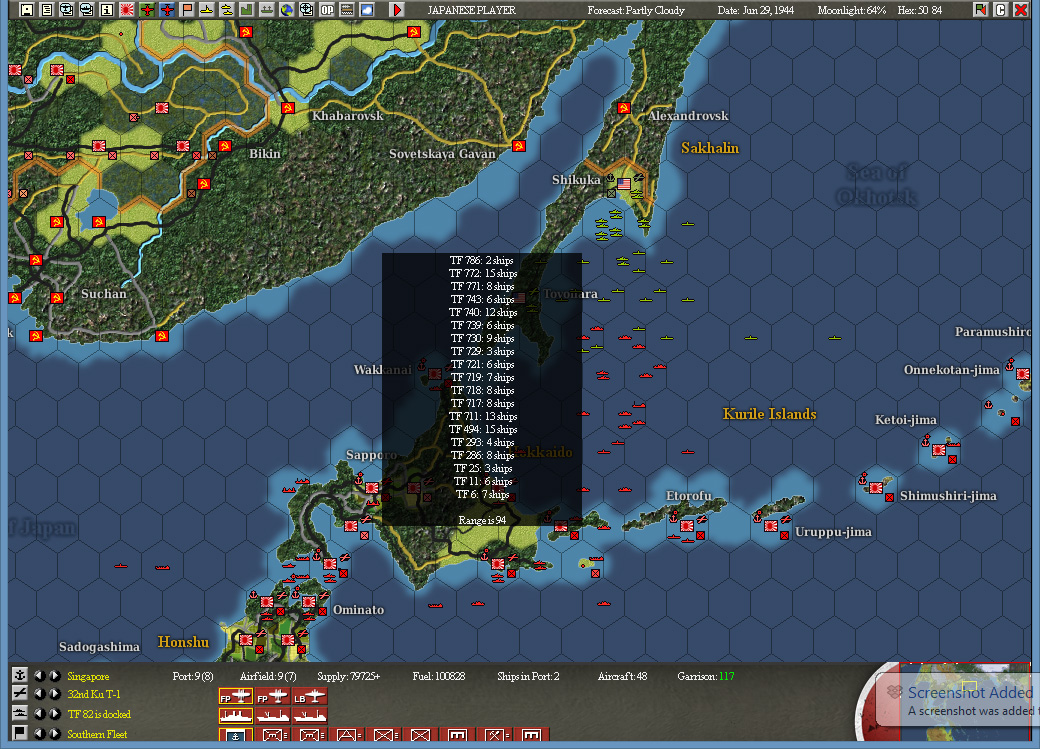The width and height of the screenshot is (1040, 749).
Task: Open the OP operations toolbar icon
Action: pos(327,9)
